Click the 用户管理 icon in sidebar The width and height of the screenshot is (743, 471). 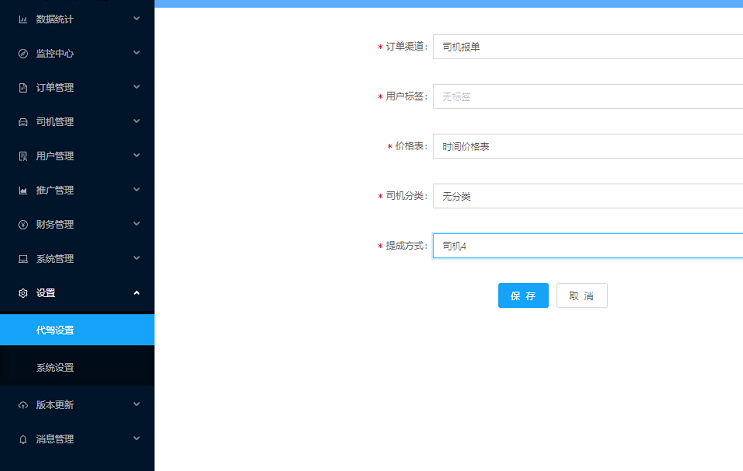click(x=23, y=156)
